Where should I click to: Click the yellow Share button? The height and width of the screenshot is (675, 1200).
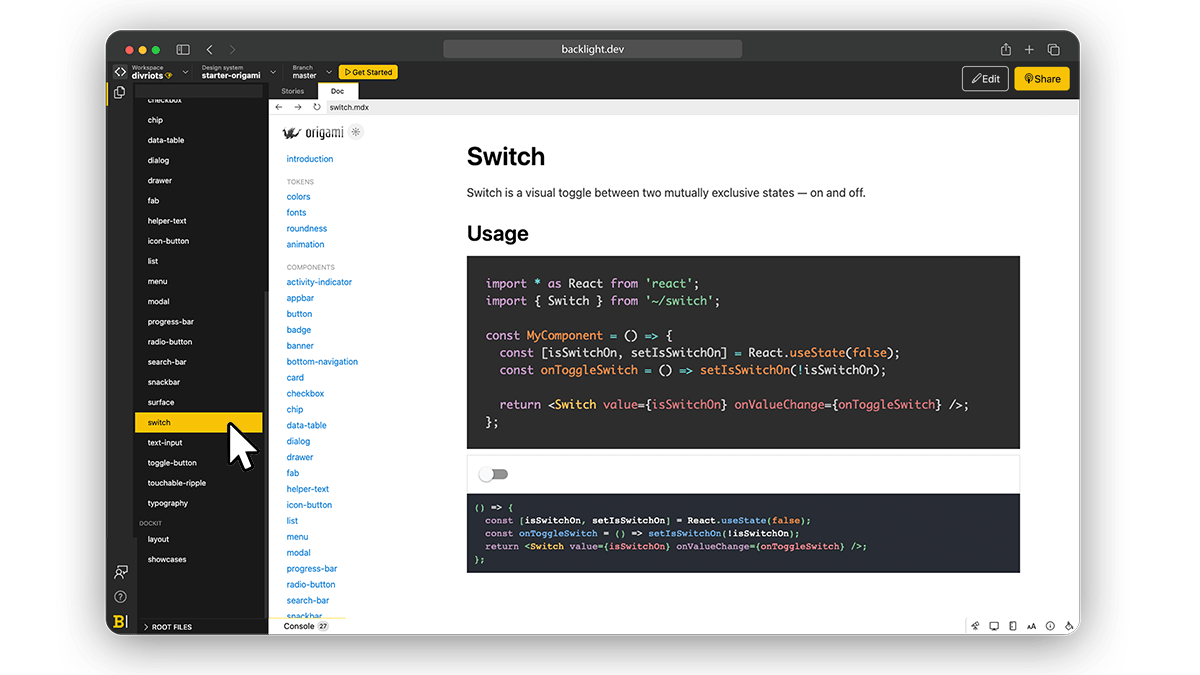click(1041, 79)
